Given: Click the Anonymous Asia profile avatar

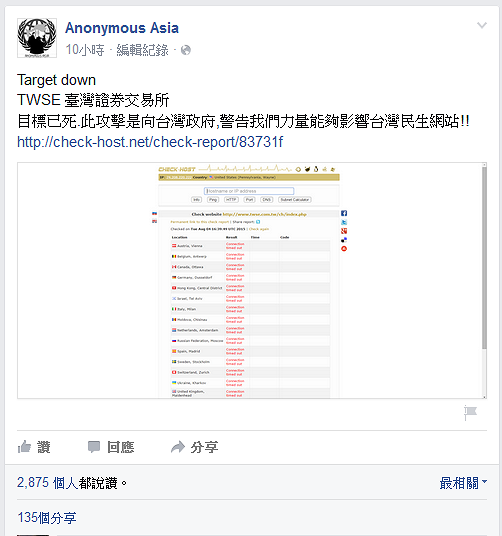Looking at the screenshot, I should (37, 38).
